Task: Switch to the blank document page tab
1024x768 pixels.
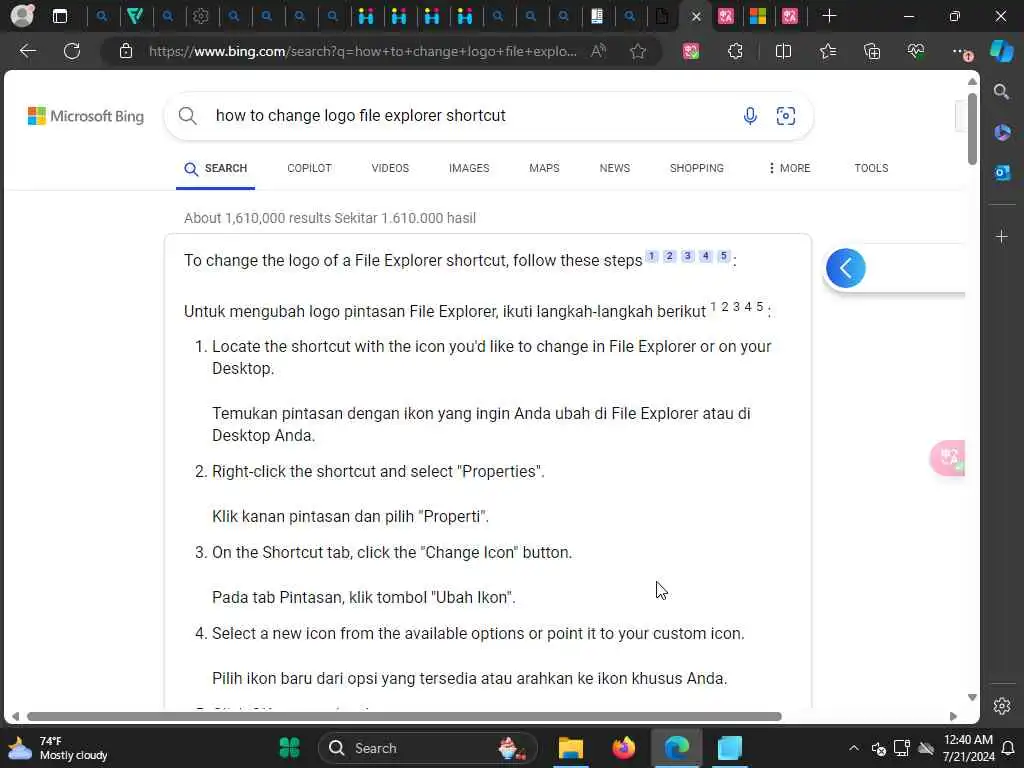Action: tap(662, 16)
